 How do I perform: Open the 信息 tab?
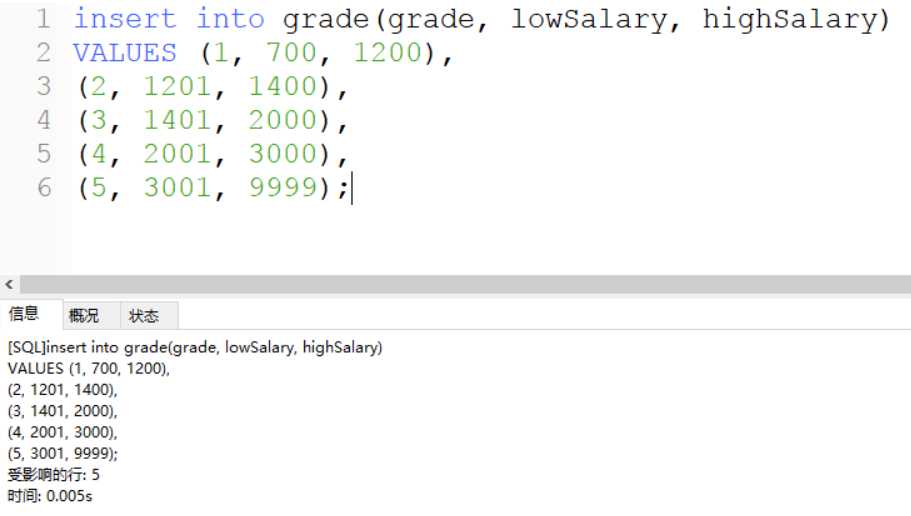[x=24, y=314]
